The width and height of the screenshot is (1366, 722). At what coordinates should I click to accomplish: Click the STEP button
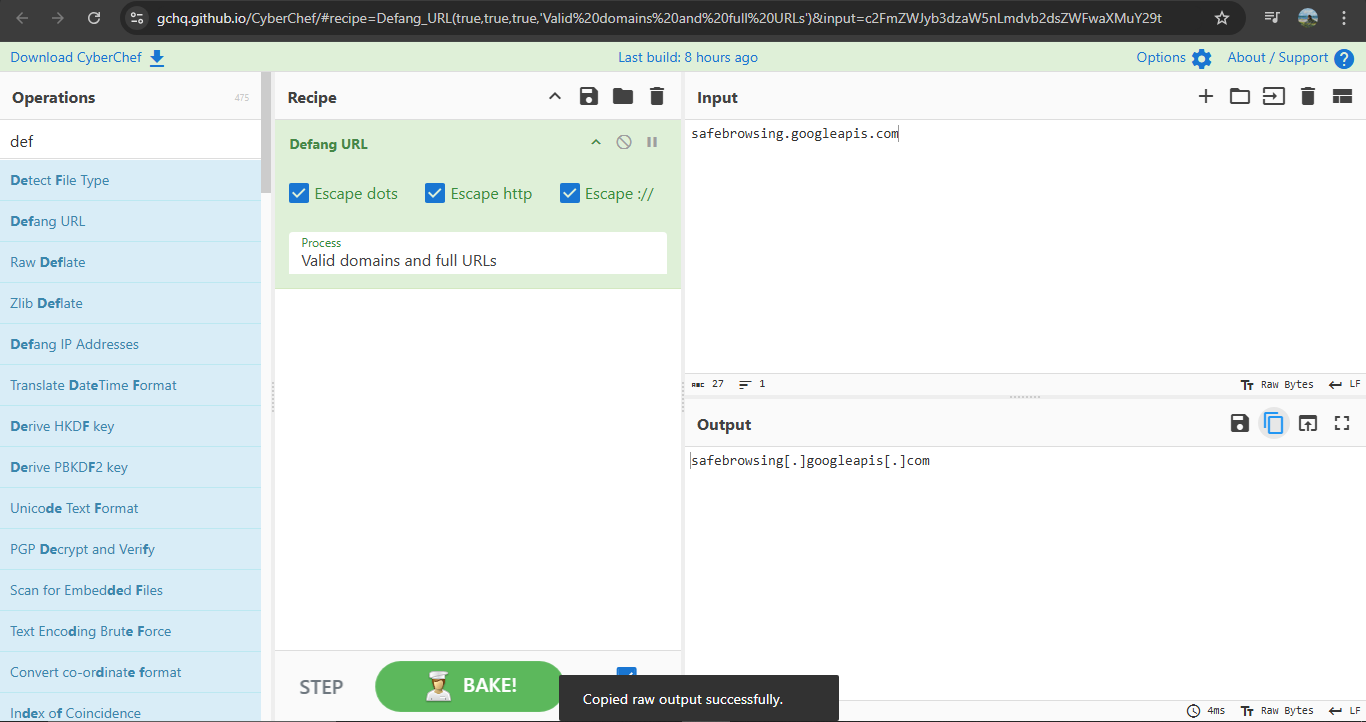[x=321, y=687]
